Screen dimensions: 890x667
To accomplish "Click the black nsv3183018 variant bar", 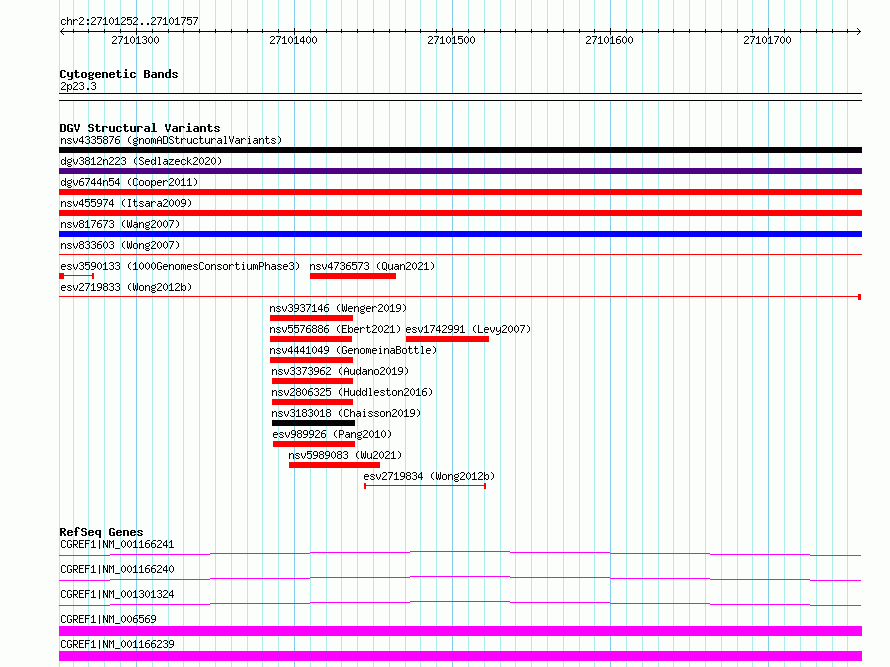I will [x=313, y=423].
